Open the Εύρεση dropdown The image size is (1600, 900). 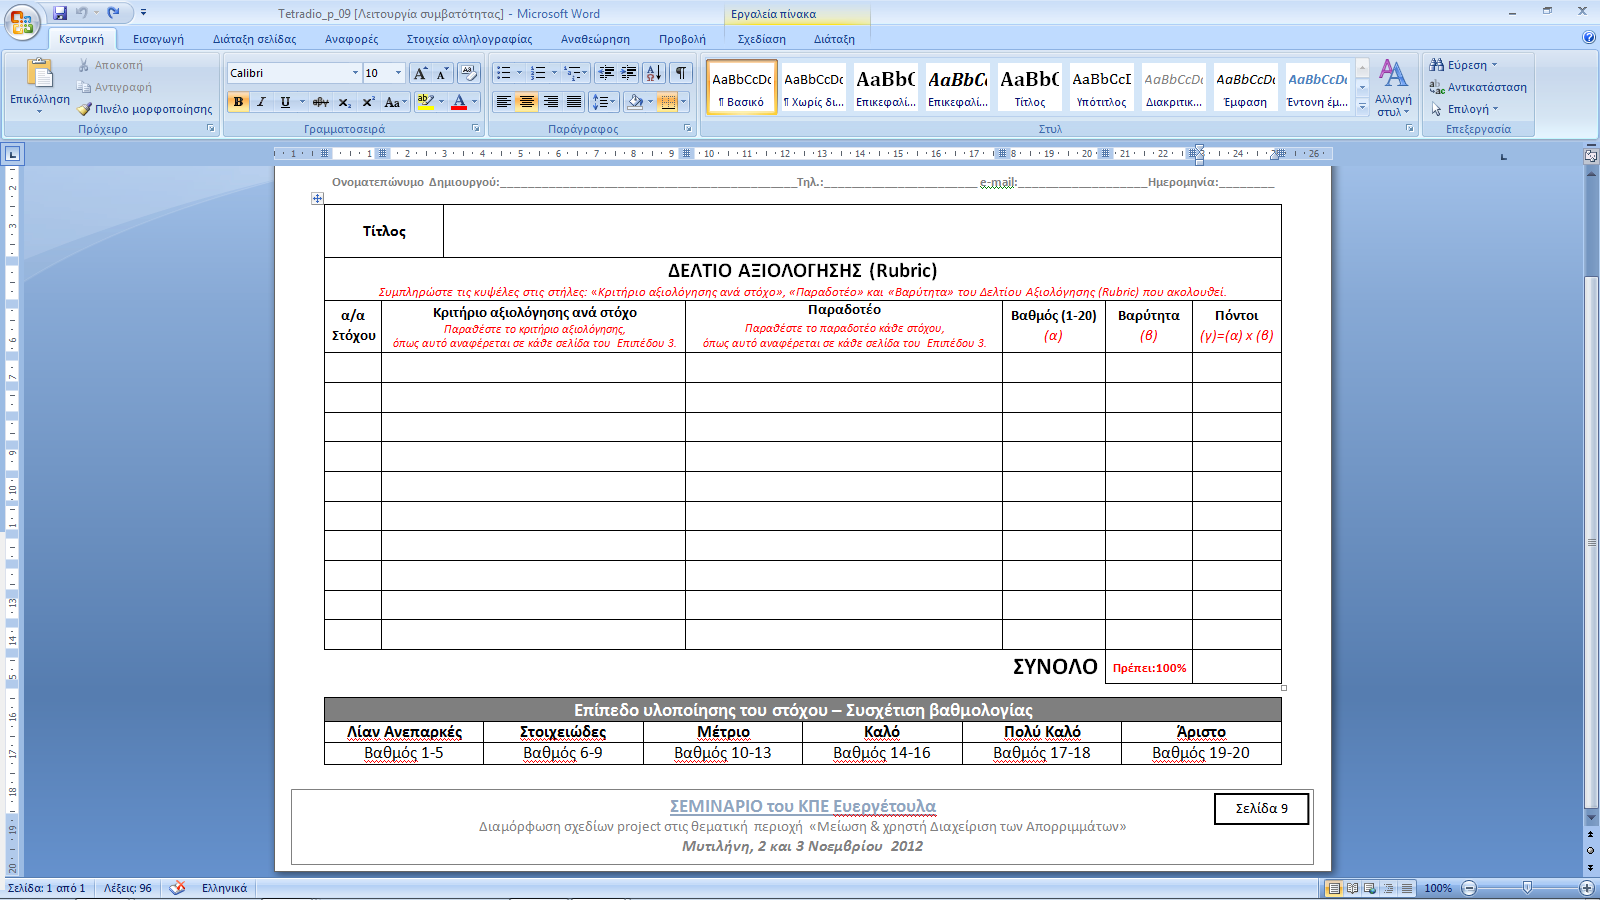(1464, 65)
